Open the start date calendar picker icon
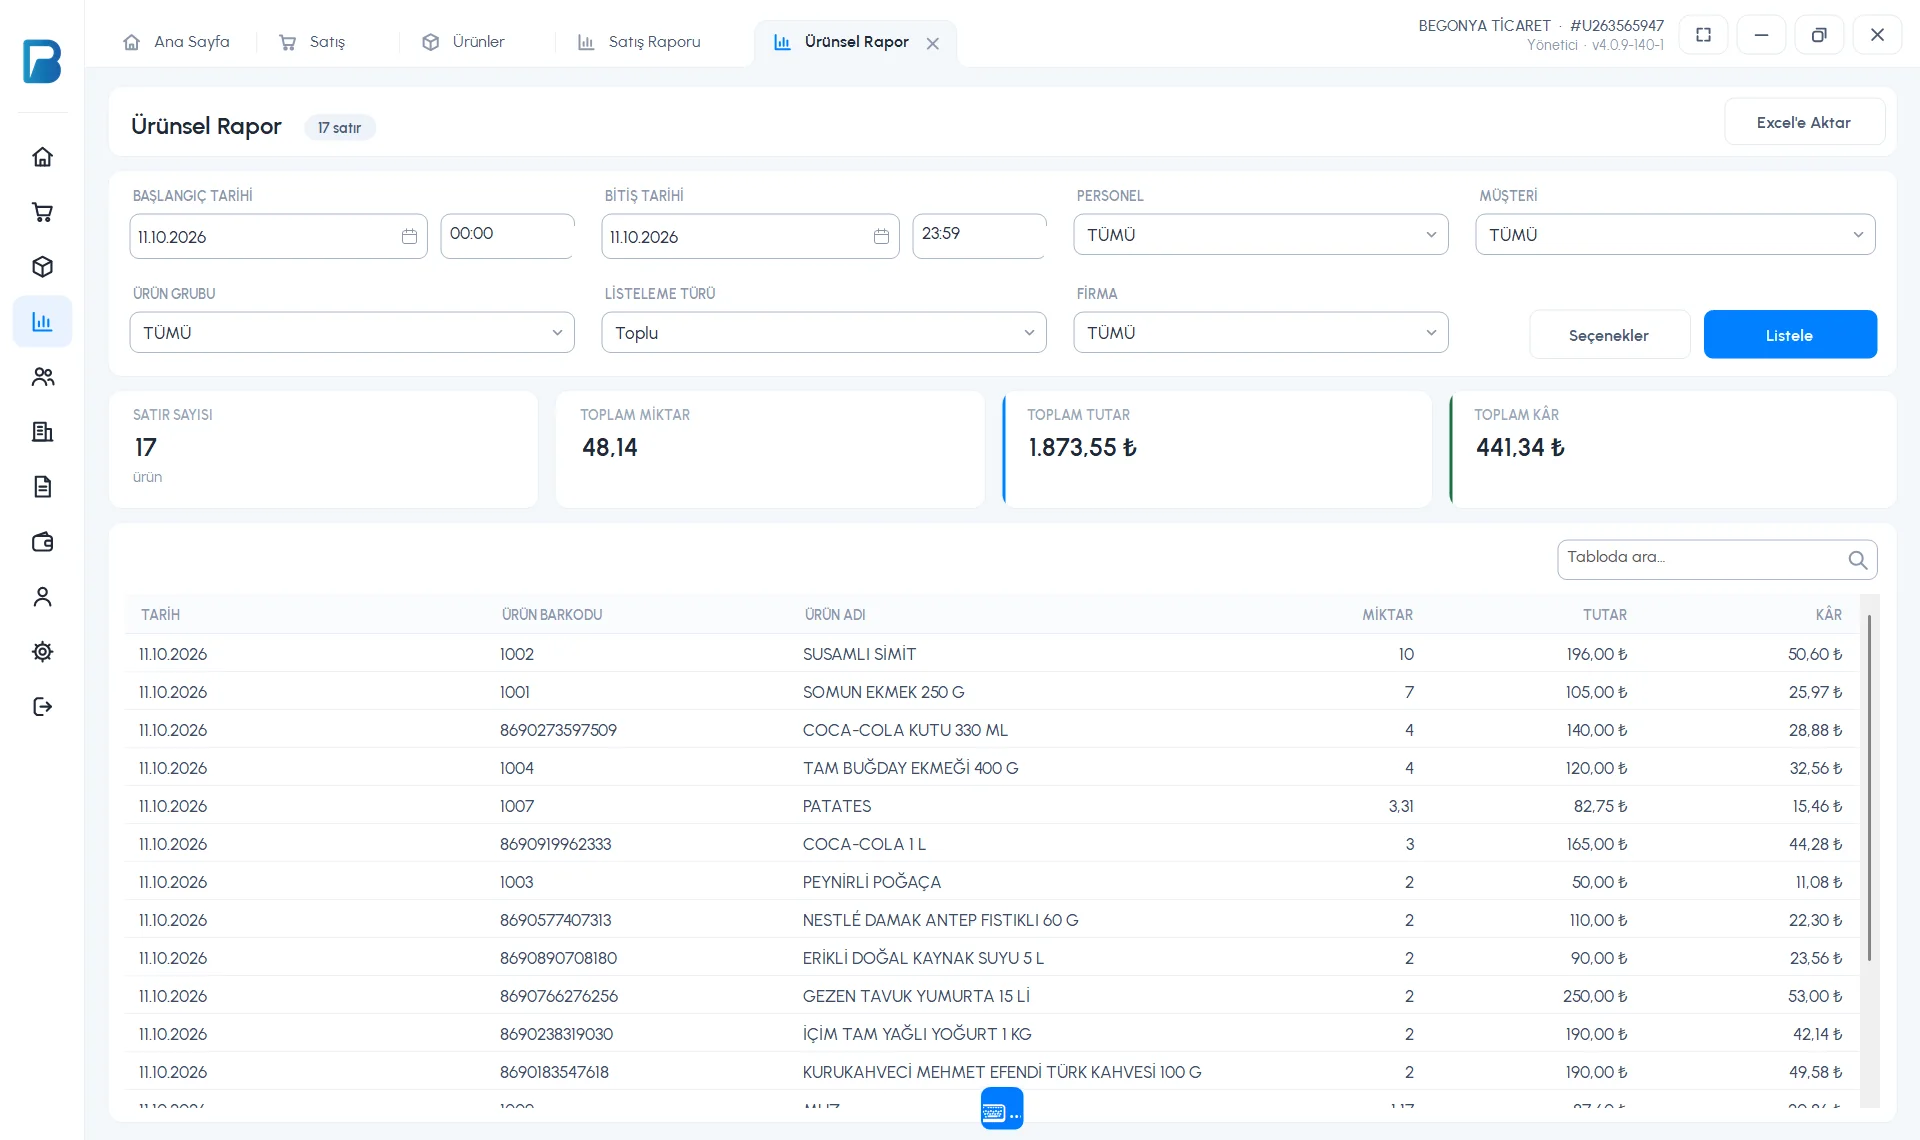This screenshot has height=1140, width=1920. coord(409,237)
